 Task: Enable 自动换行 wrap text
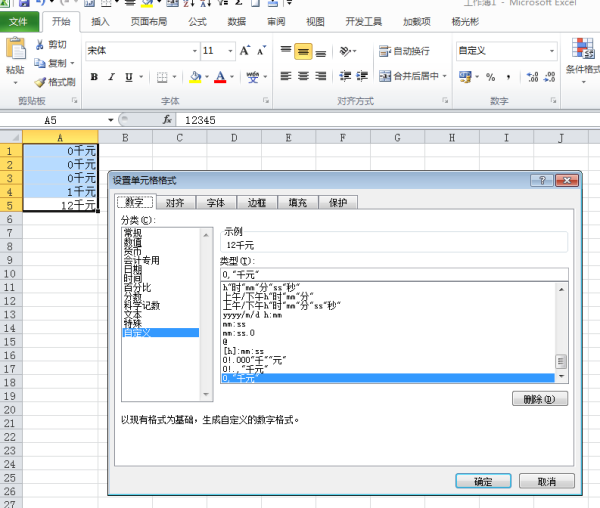click(x=404, y=51)
